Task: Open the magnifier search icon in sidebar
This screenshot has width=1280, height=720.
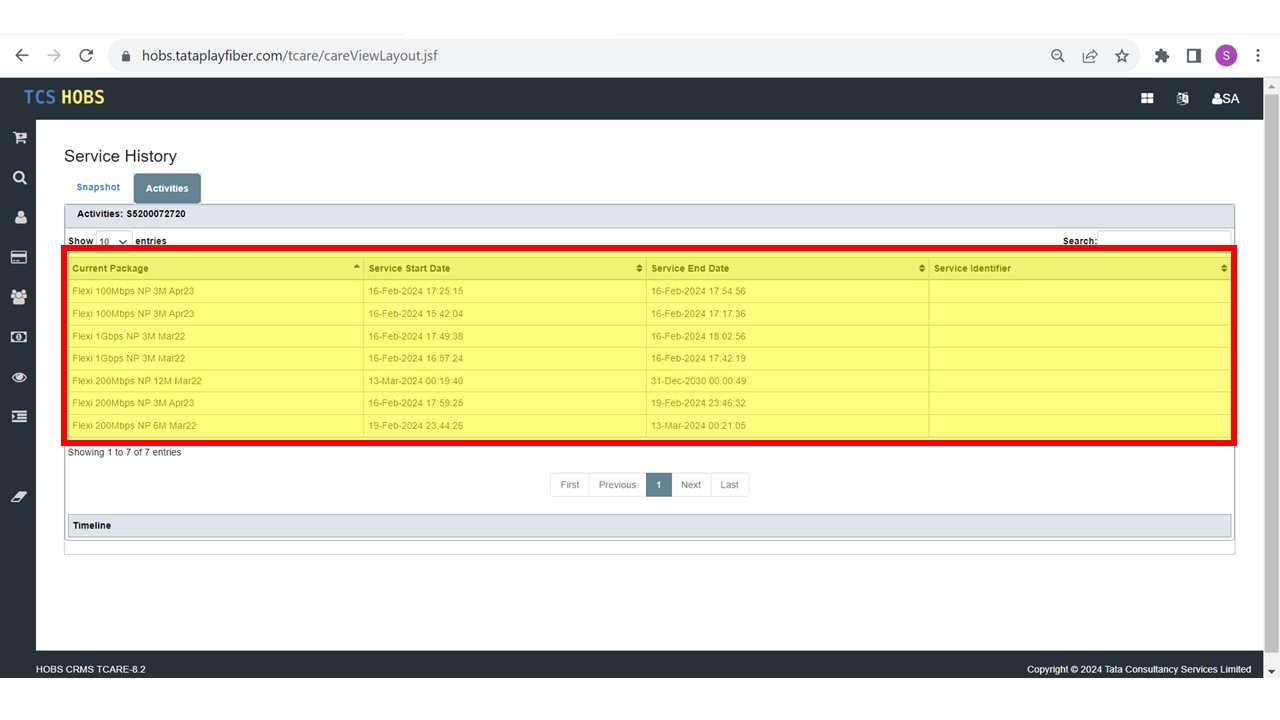Action: tap(19, 177)
